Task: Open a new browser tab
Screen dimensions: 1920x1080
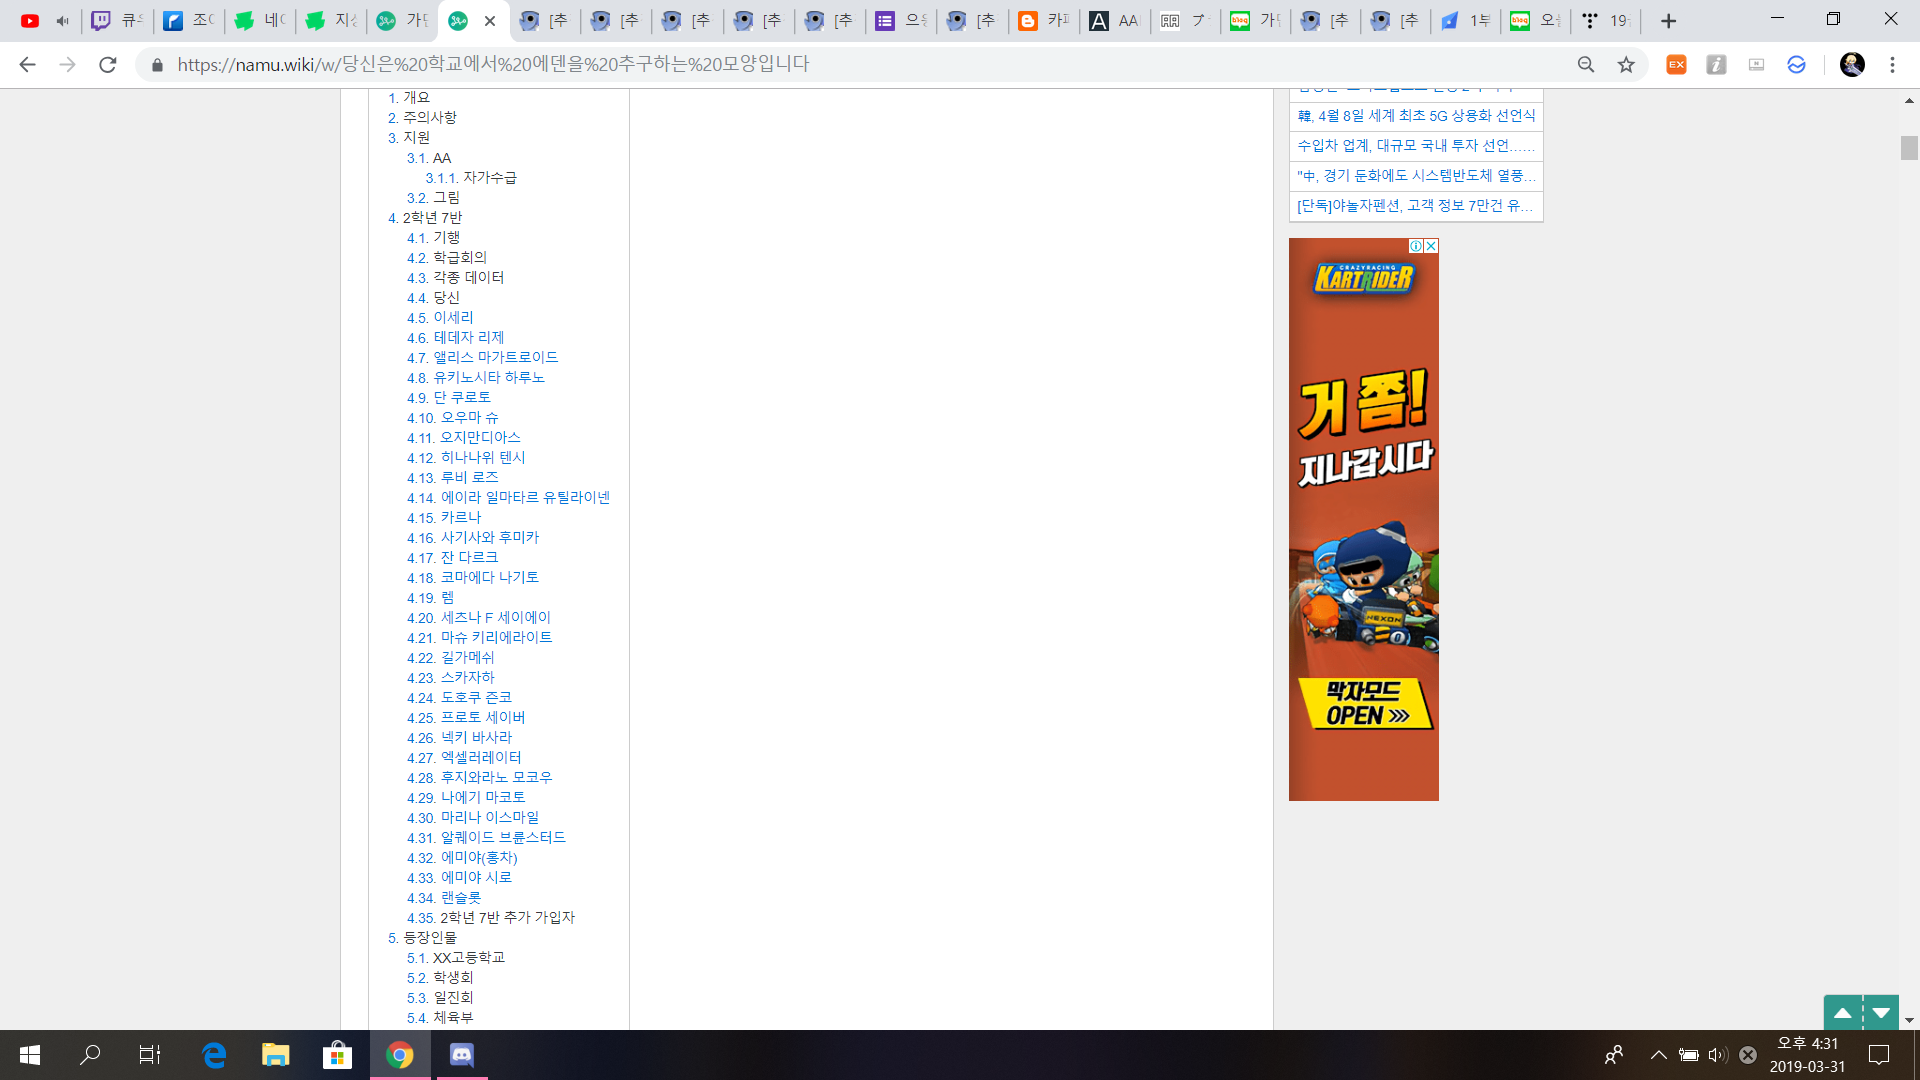Action: (x=1668, y=21)
